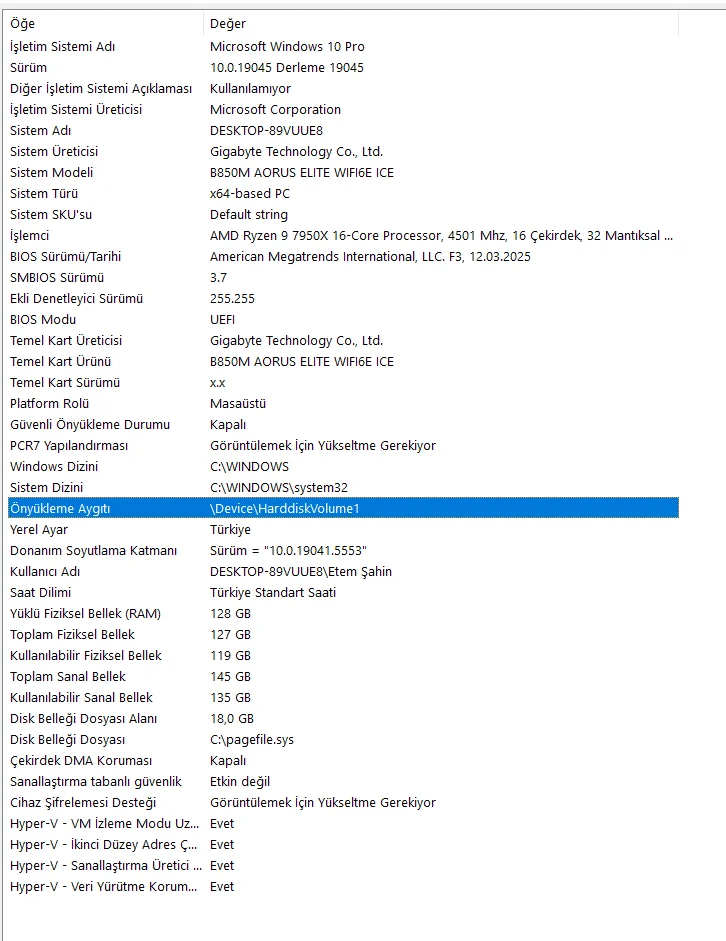The width and height of the screenshot is (726, 941).
Task: Select the Hyper-V - VM İzleme Modu row
Action: (x=343, y=823)
